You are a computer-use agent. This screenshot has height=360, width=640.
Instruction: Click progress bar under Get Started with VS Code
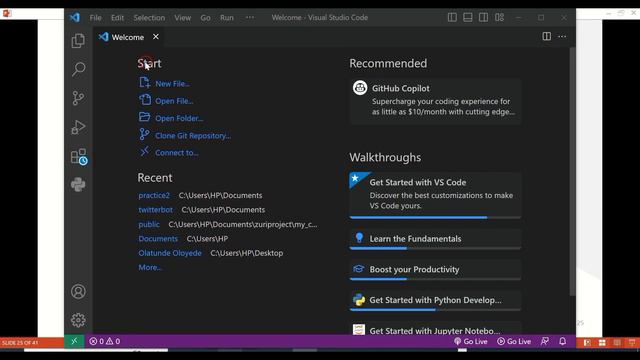coord(435,218)
